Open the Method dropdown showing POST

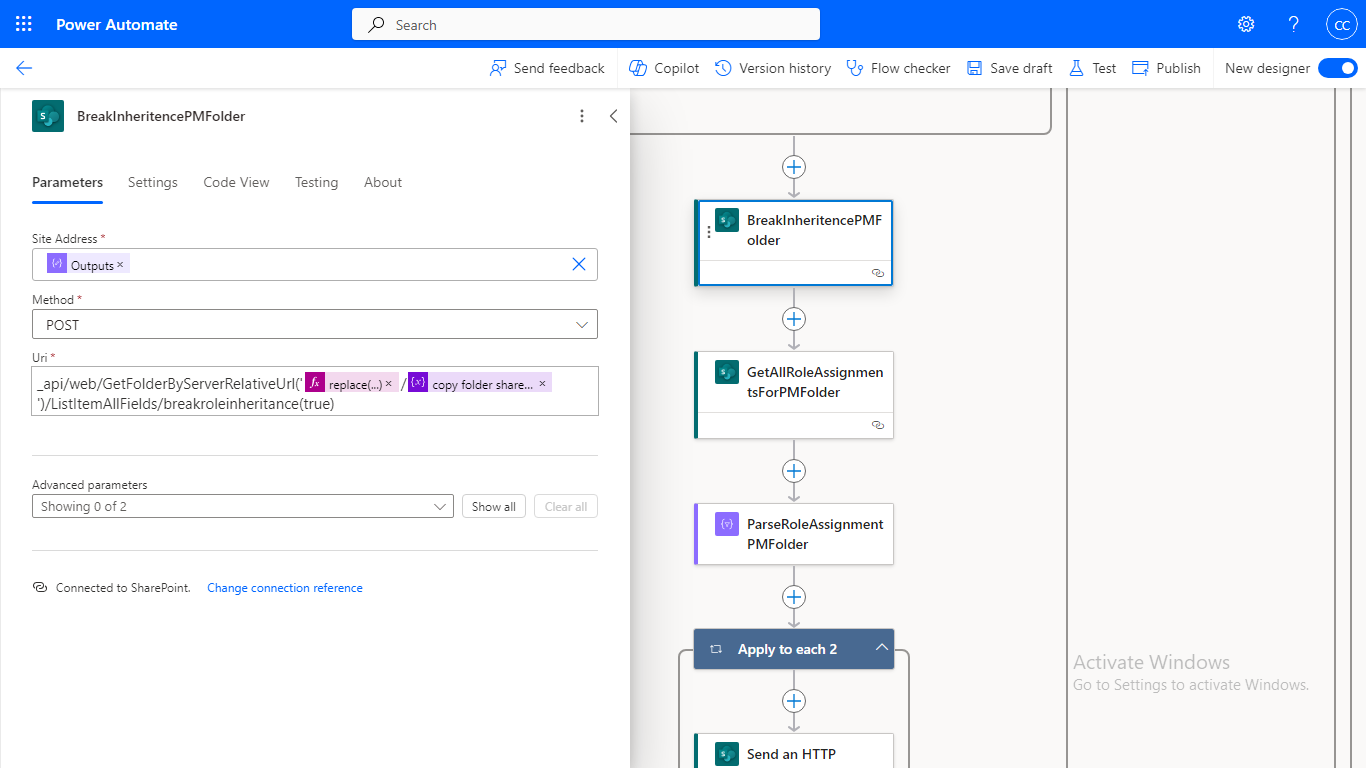click(314, 324)
